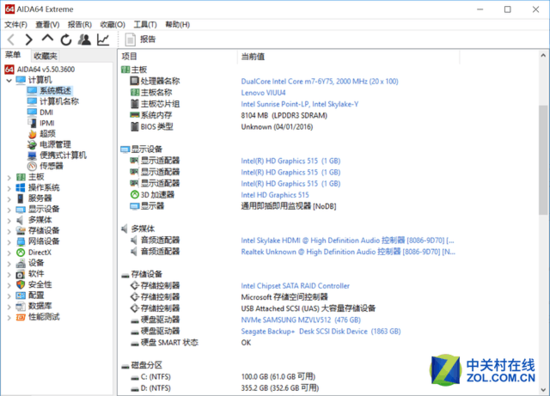Open the 文件(F) menu
Viewport: 550px width, 396px height.
(x=16, y=25)
